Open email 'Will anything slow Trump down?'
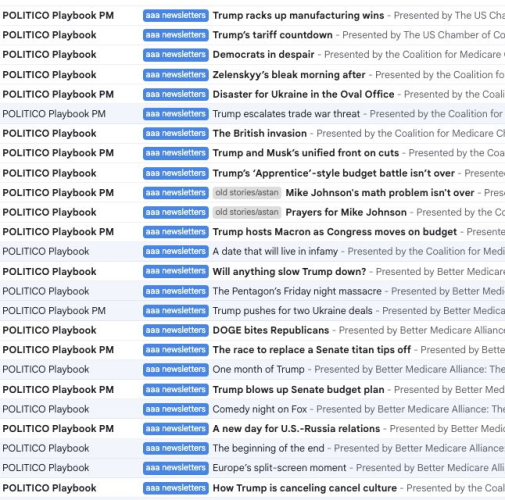The height and width of the screenshot is (500, 505). (289, 272)
